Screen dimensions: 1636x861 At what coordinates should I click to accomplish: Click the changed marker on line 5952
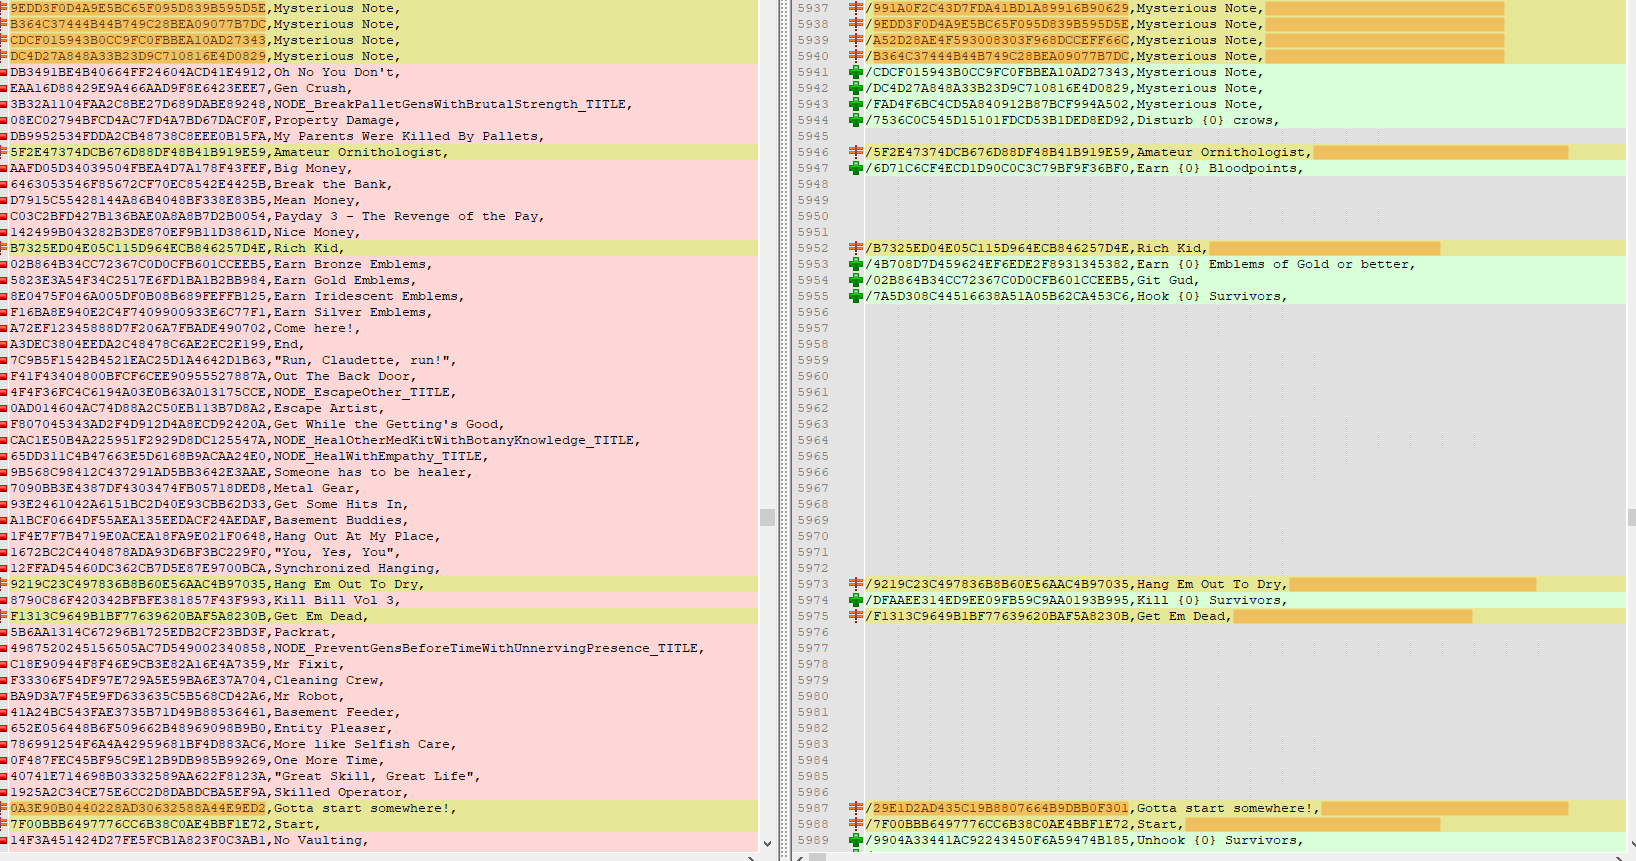pyautogui.click(x=856, y=248)
